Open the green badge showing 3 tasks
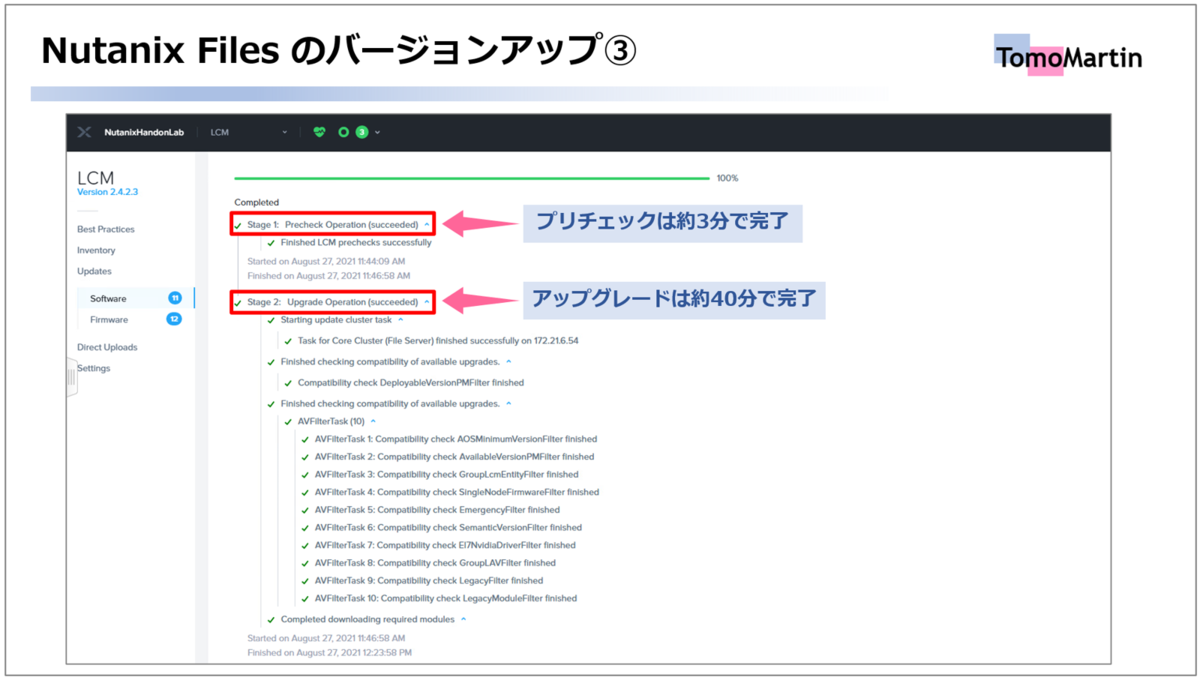1200x680 pixels. (362, 132)
